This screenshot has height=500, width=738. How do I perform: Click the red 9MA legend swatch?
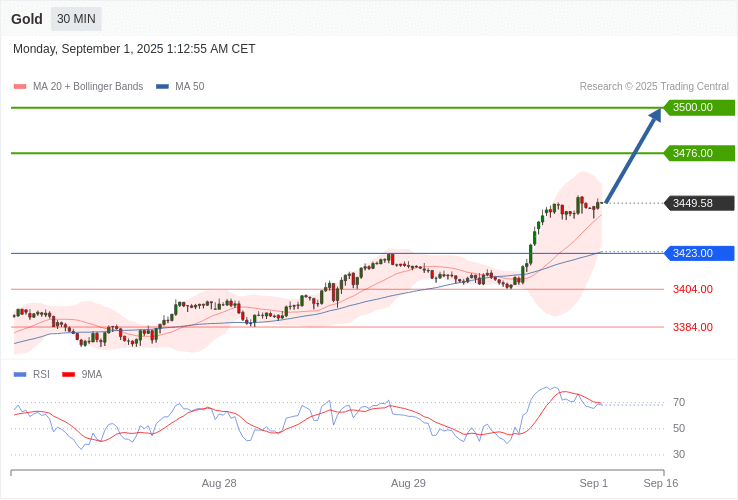pos(68,375)
